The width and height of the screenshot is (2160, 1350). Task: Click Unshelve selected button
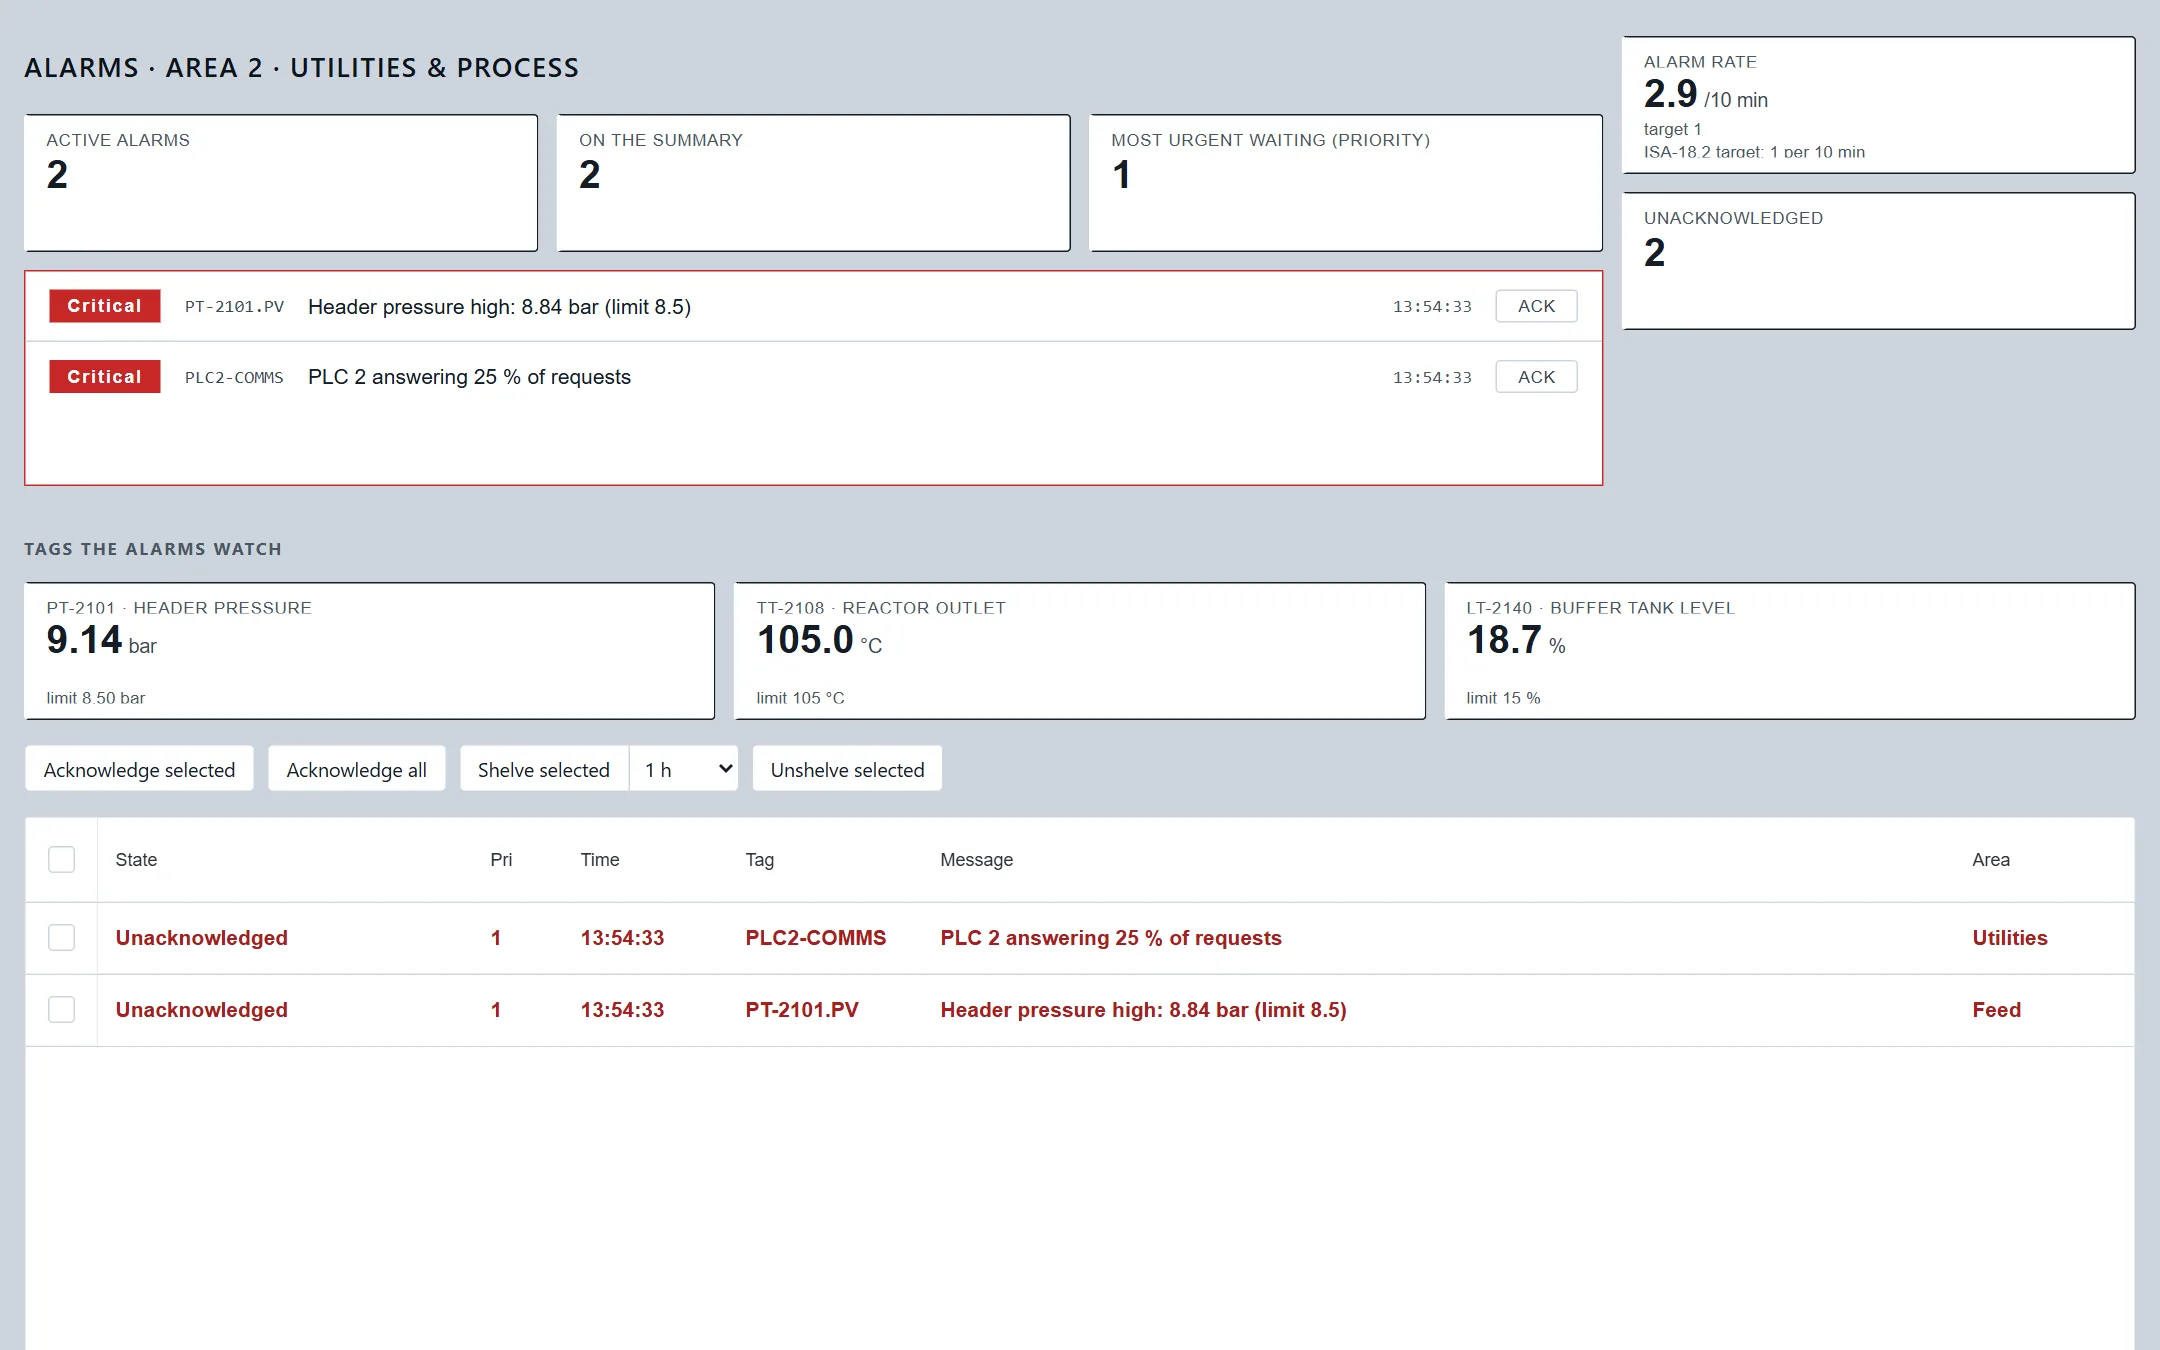pyautogui.click(x=847, y=769)
